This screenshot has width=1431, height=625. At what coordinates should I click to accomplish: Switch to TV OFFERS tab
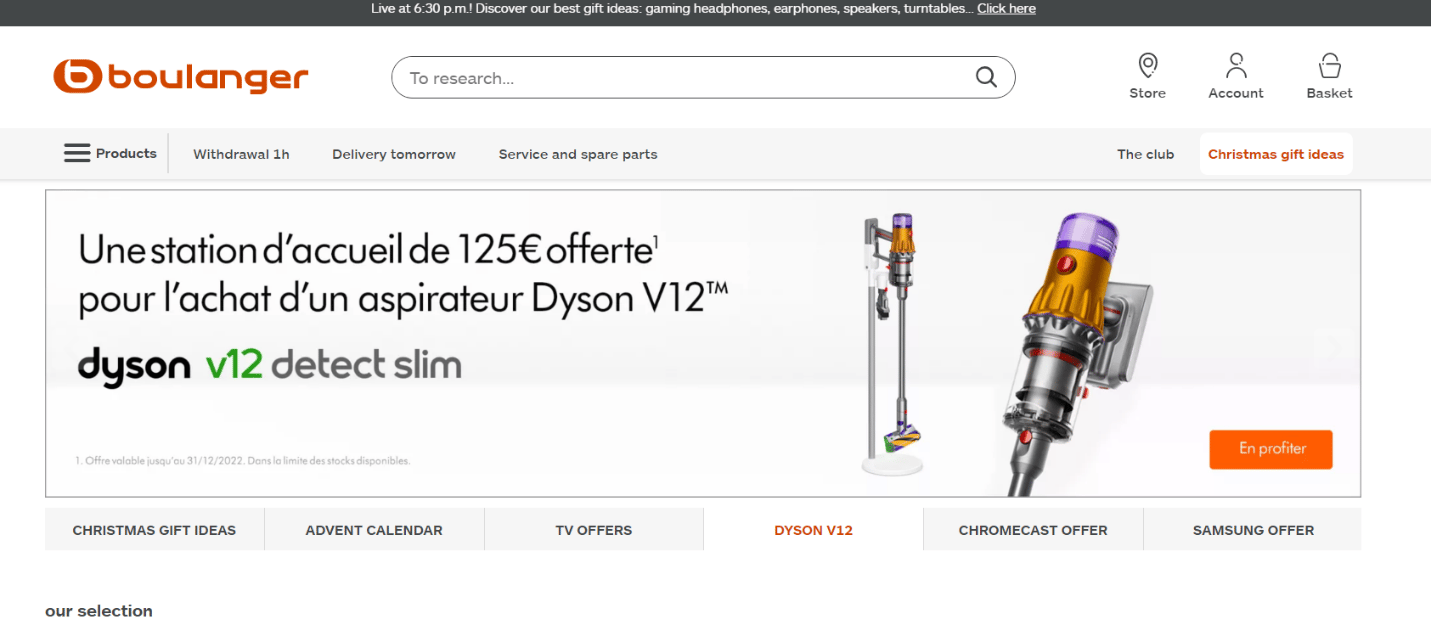pyautogui.click(x=594, y=530)
